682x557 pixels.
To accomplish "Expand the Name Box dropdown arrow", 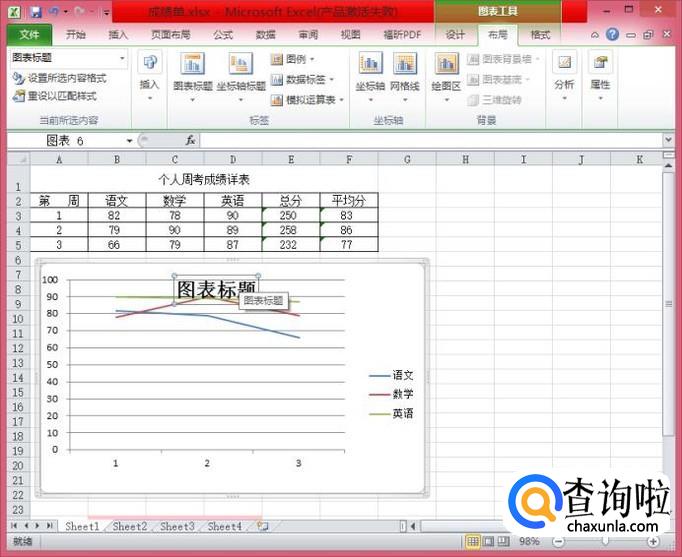I will [x=129, y=140].
